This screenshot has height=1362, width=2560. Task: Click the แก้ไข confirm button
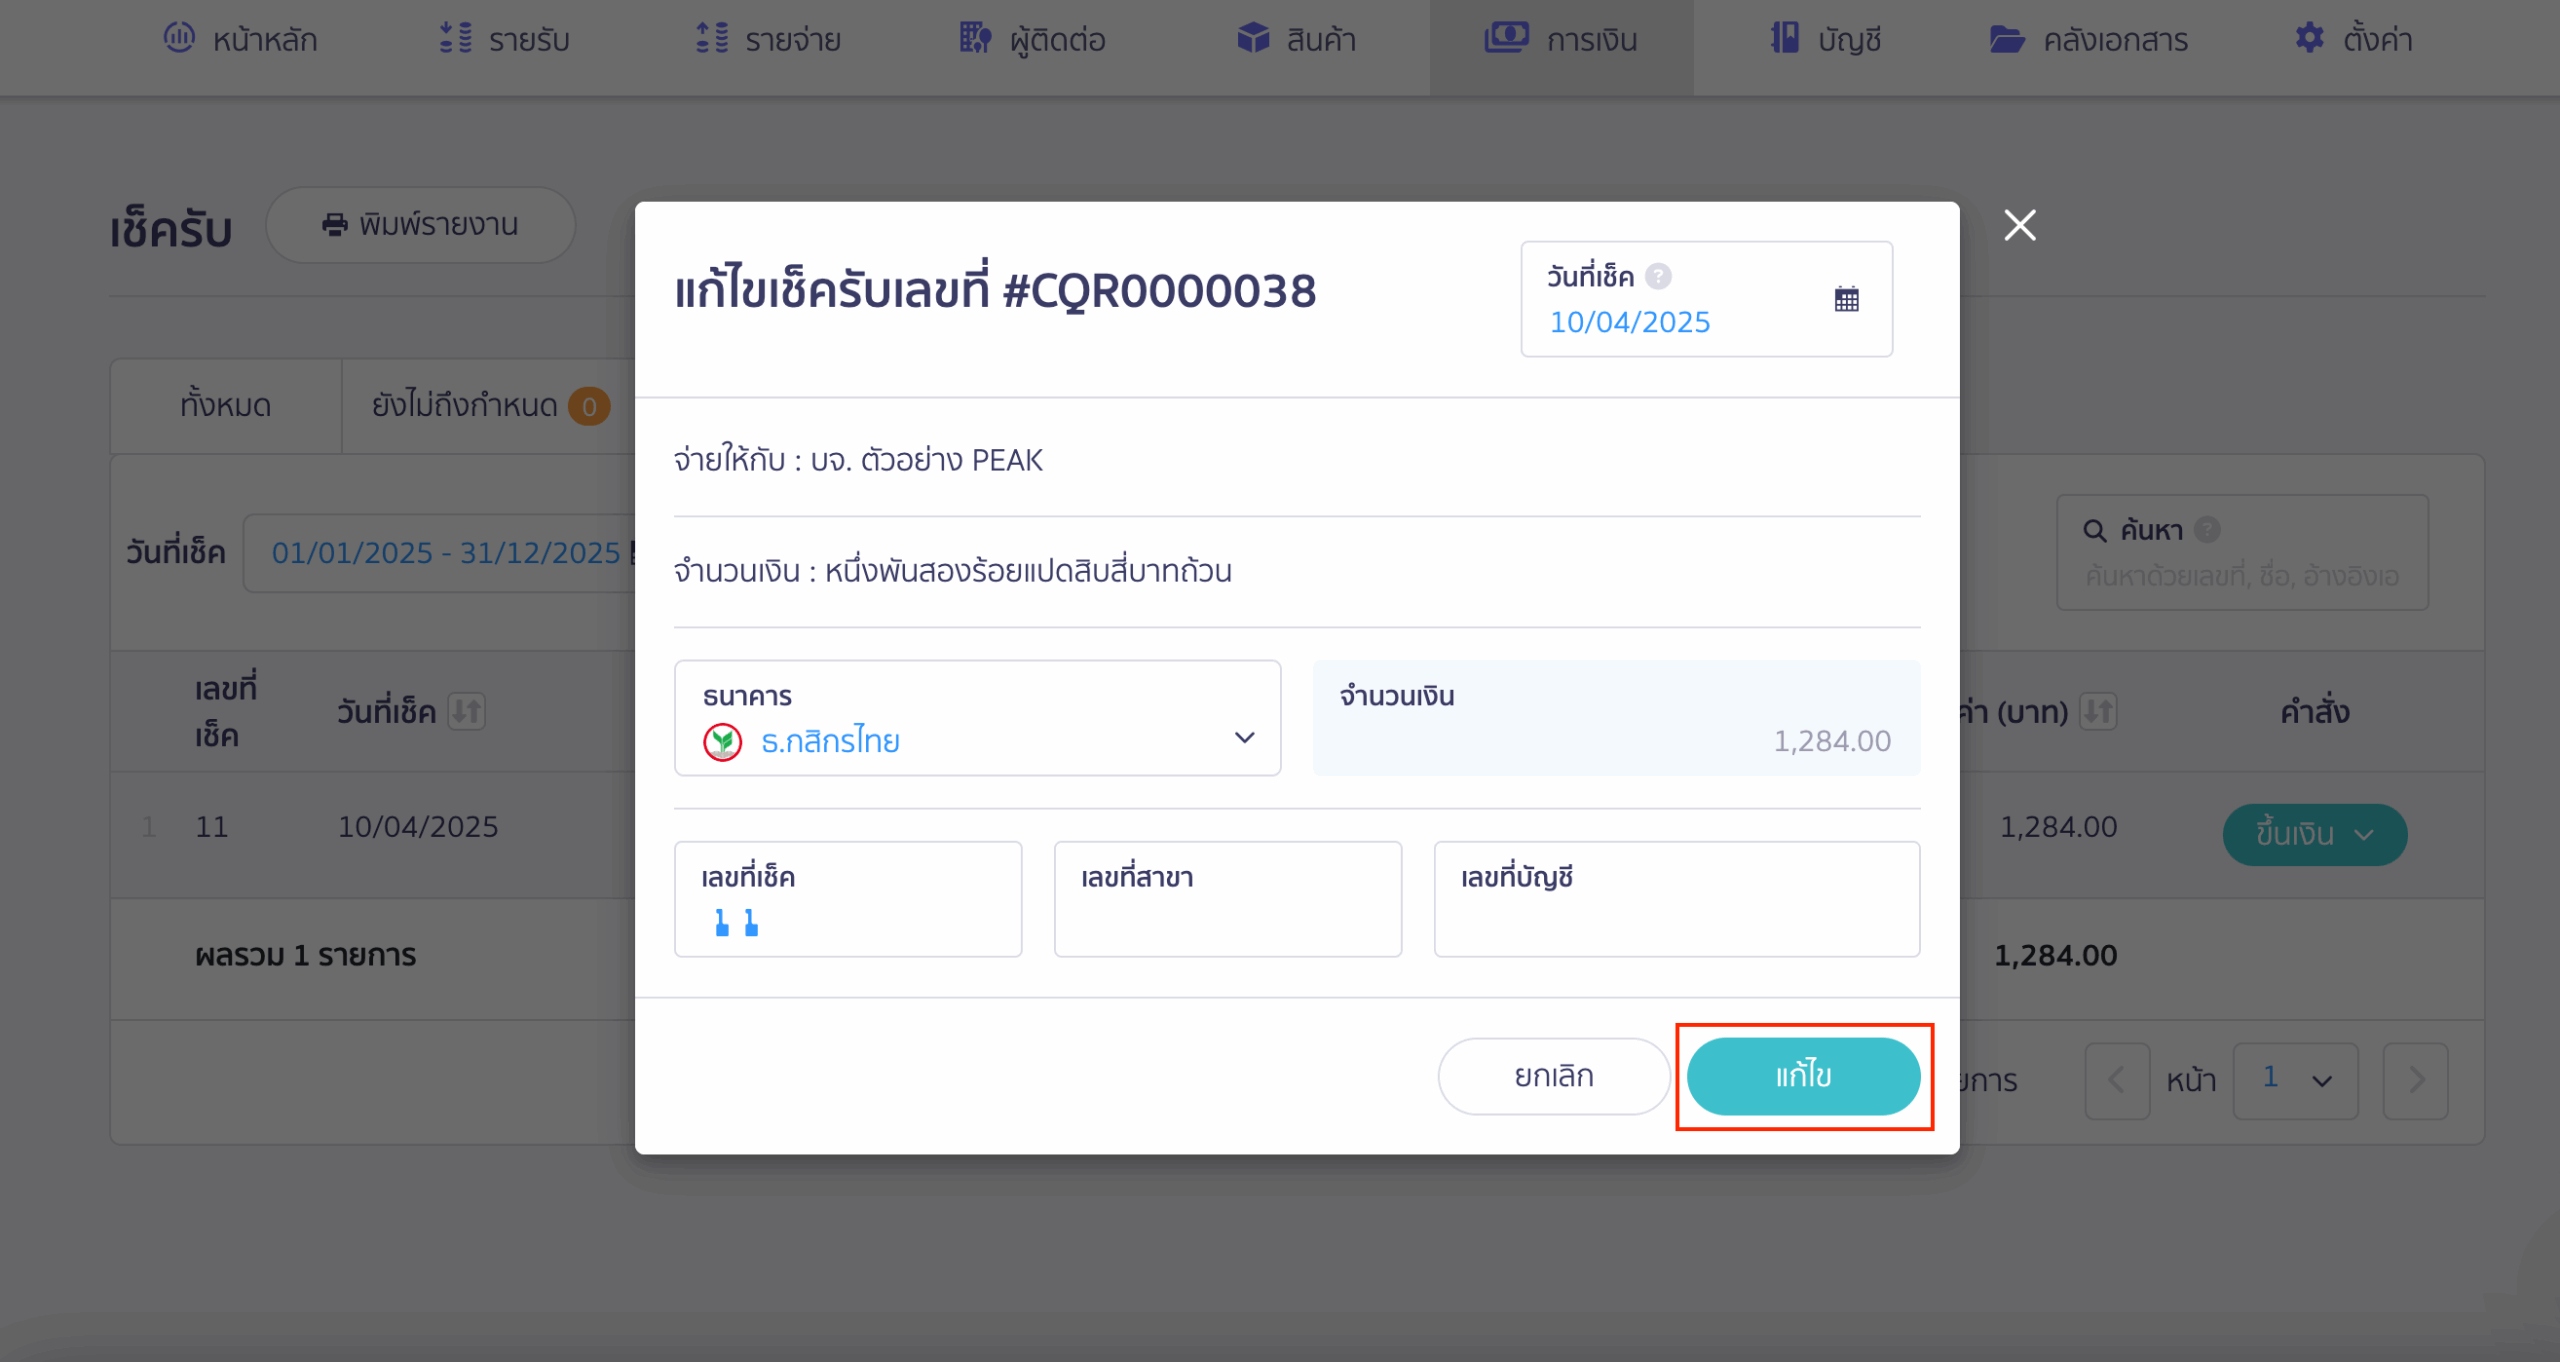1803,1076
